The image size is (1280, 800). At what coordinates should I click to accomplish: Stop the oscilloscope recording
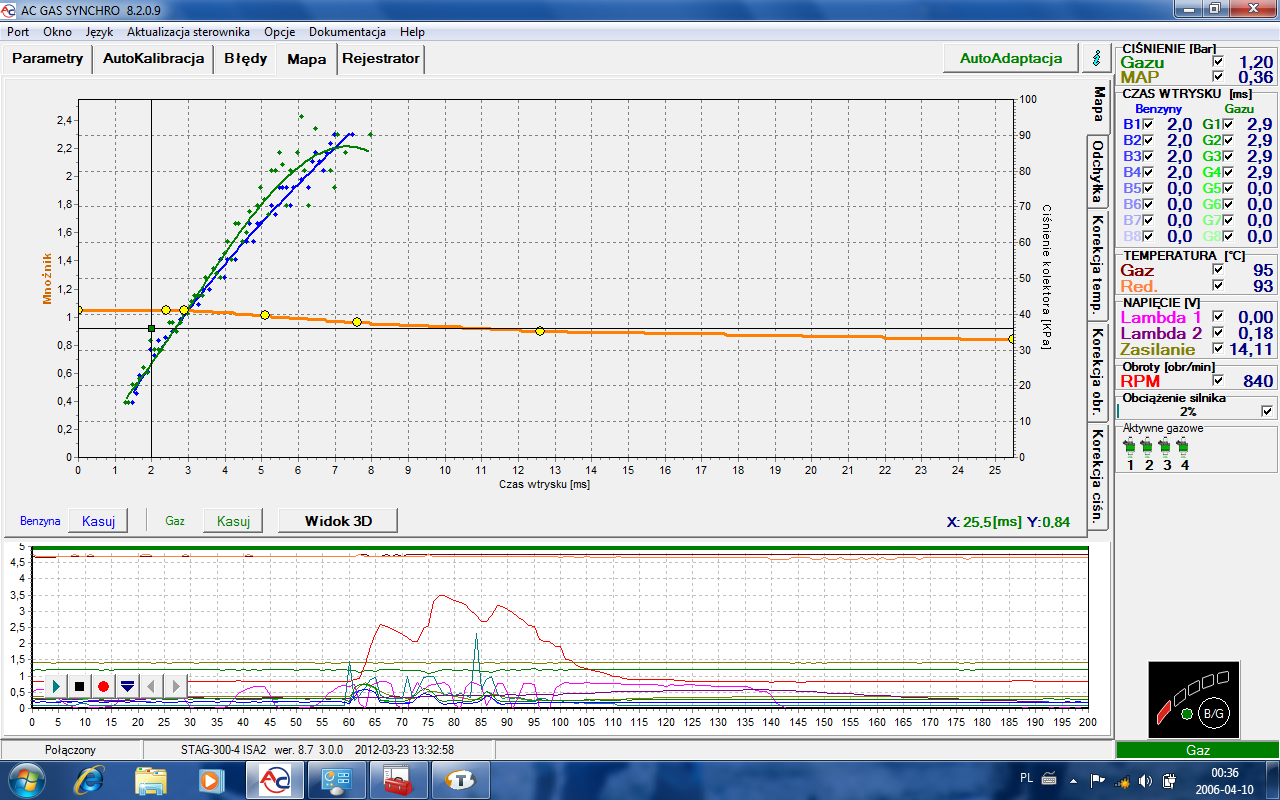click(80, 686)
